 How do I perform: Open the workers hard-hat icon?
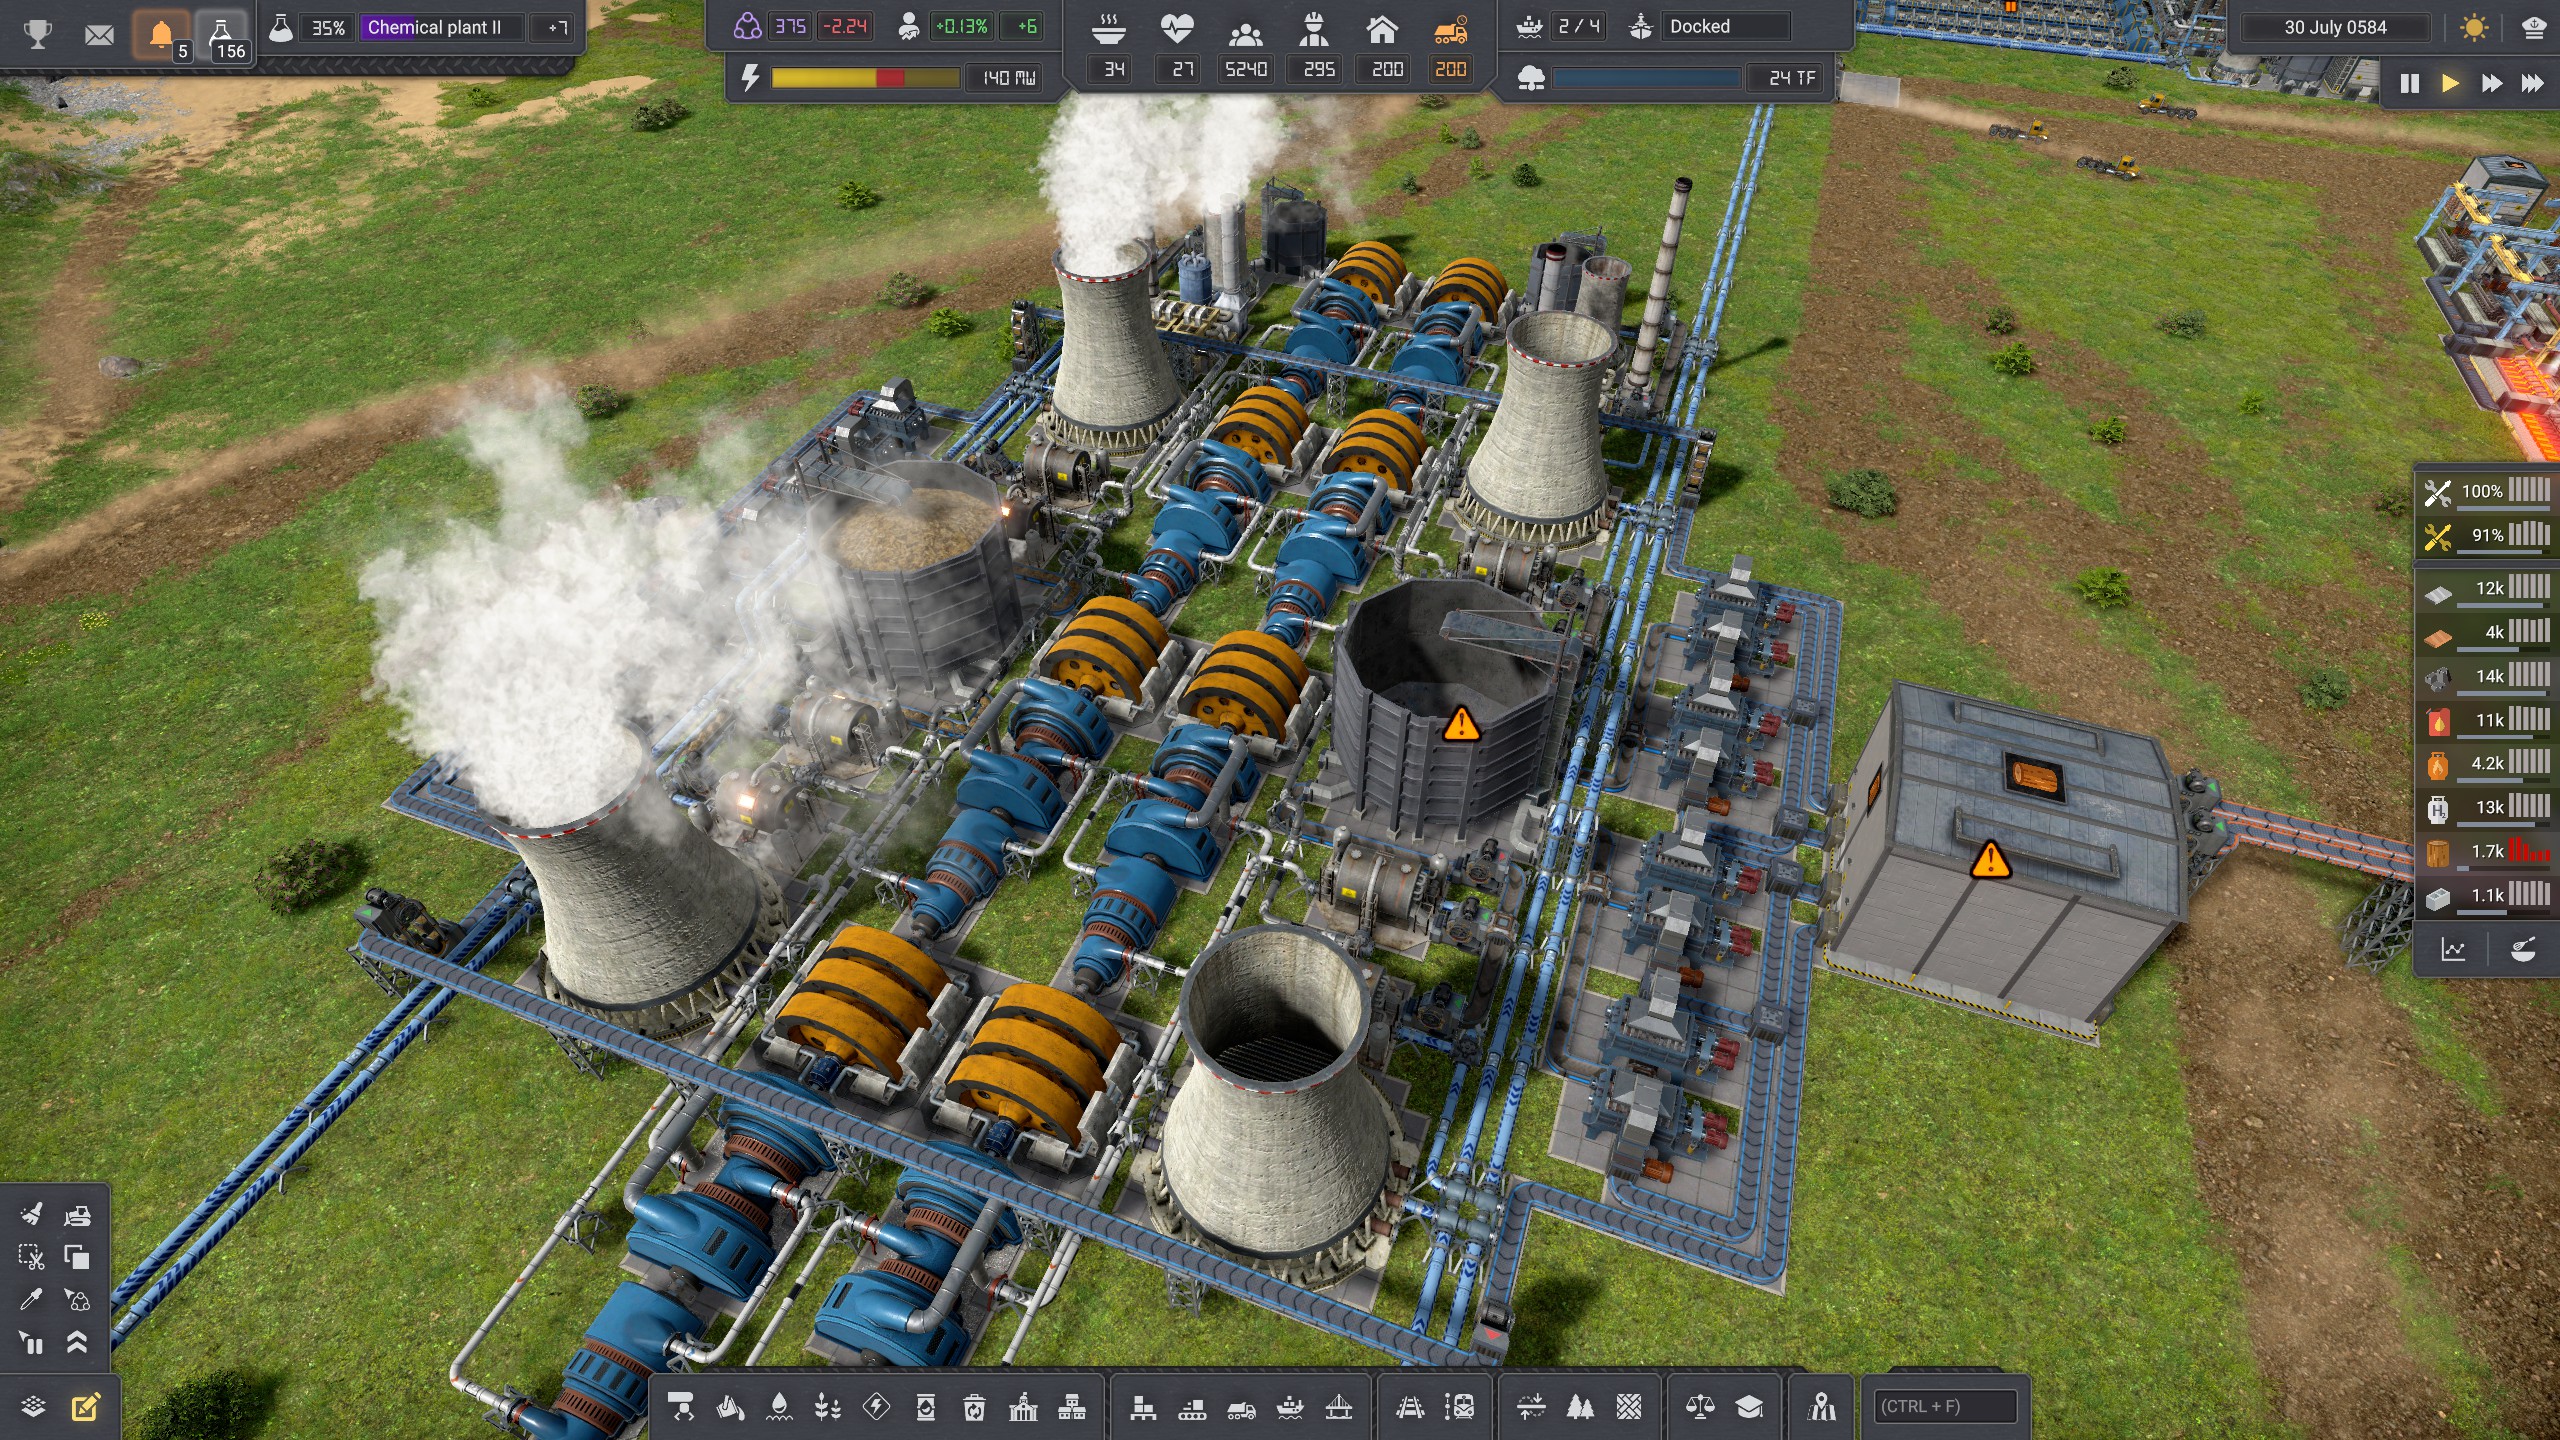click(x=1314, y=30)
